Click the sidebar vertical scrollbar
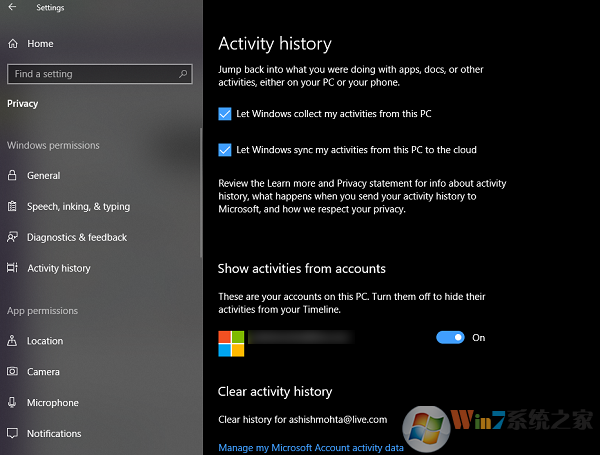This screenshot has height=455, width=600. point(201,192)
